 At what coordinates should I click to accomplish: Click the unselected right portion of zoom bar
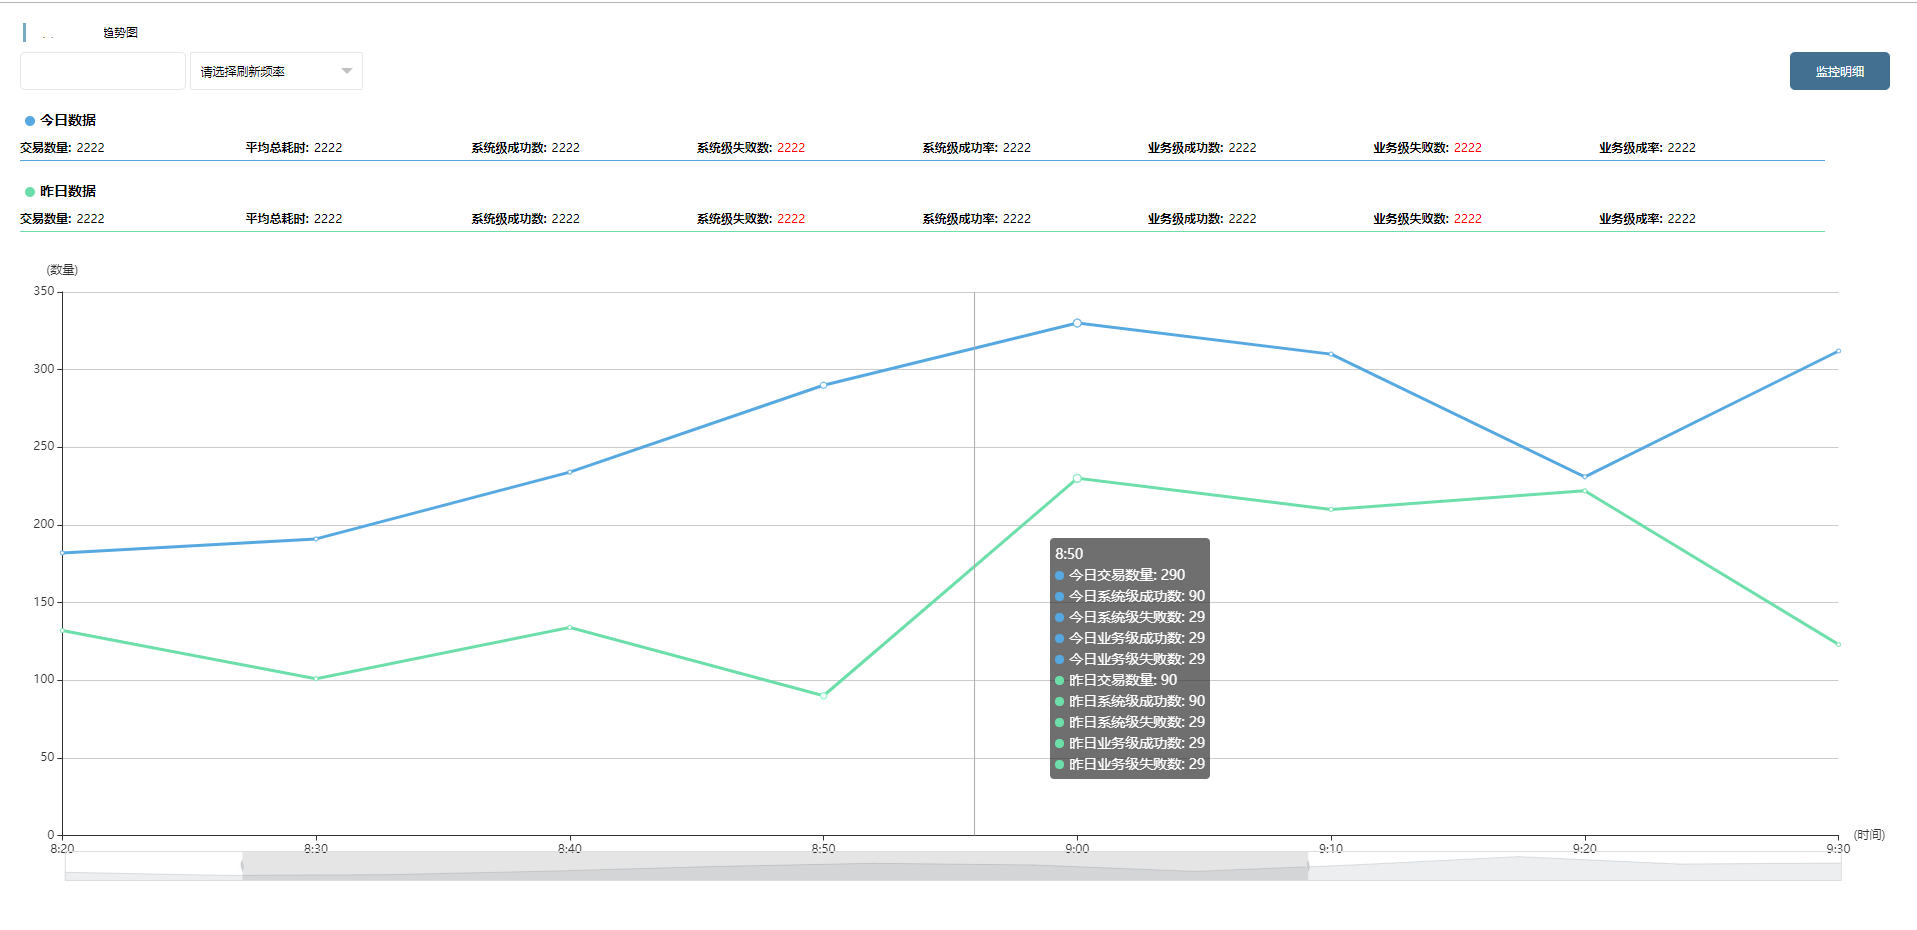[1575, 866]
